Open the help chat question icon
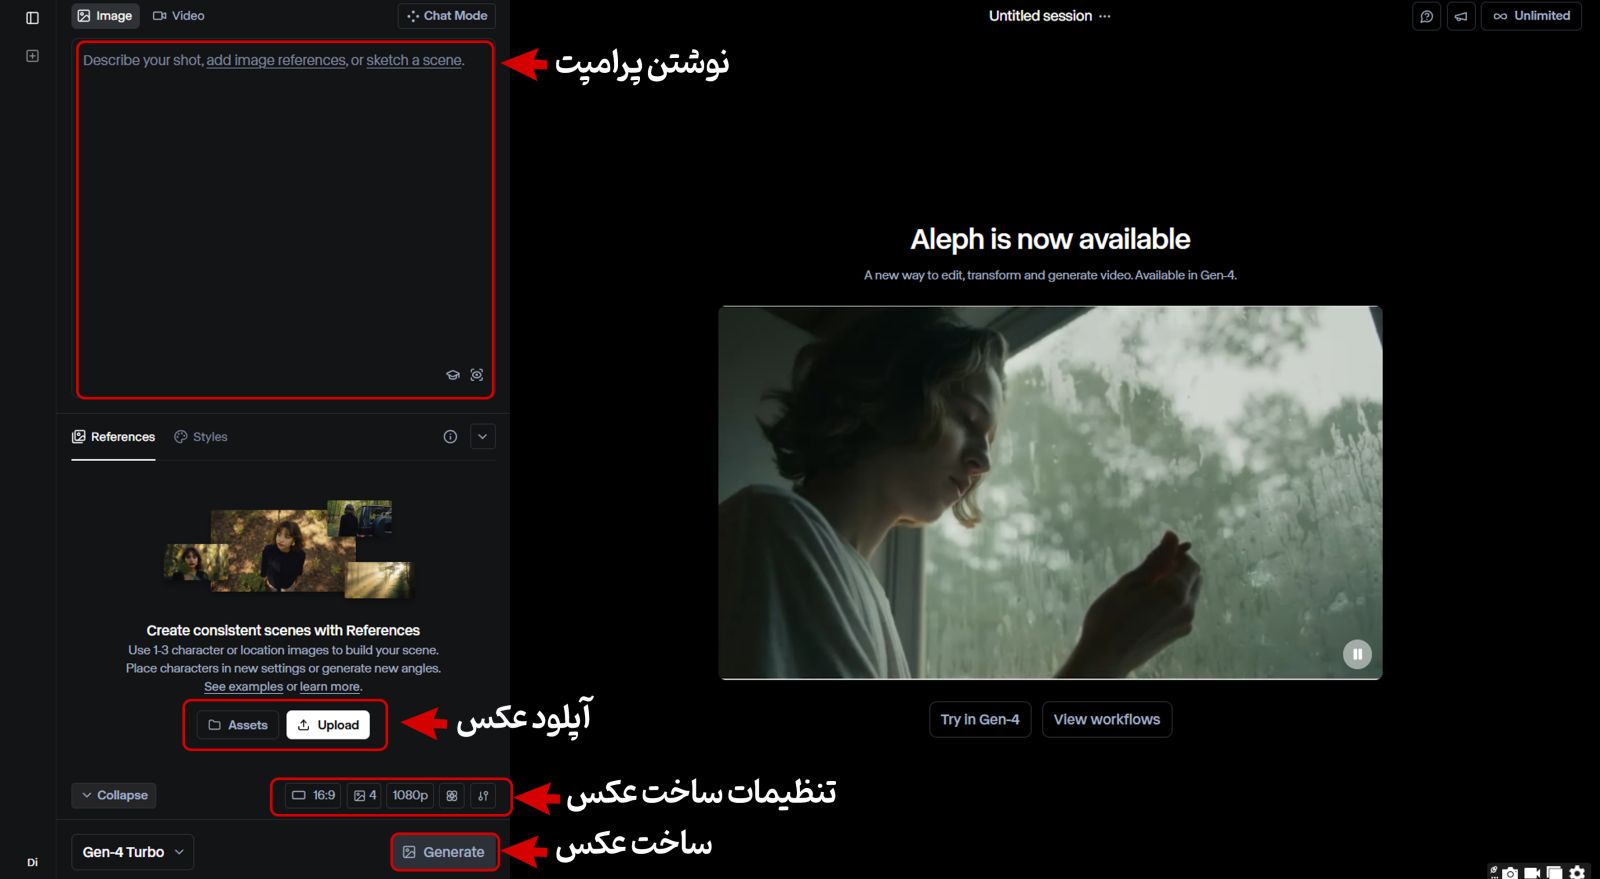 point(1426,16)
